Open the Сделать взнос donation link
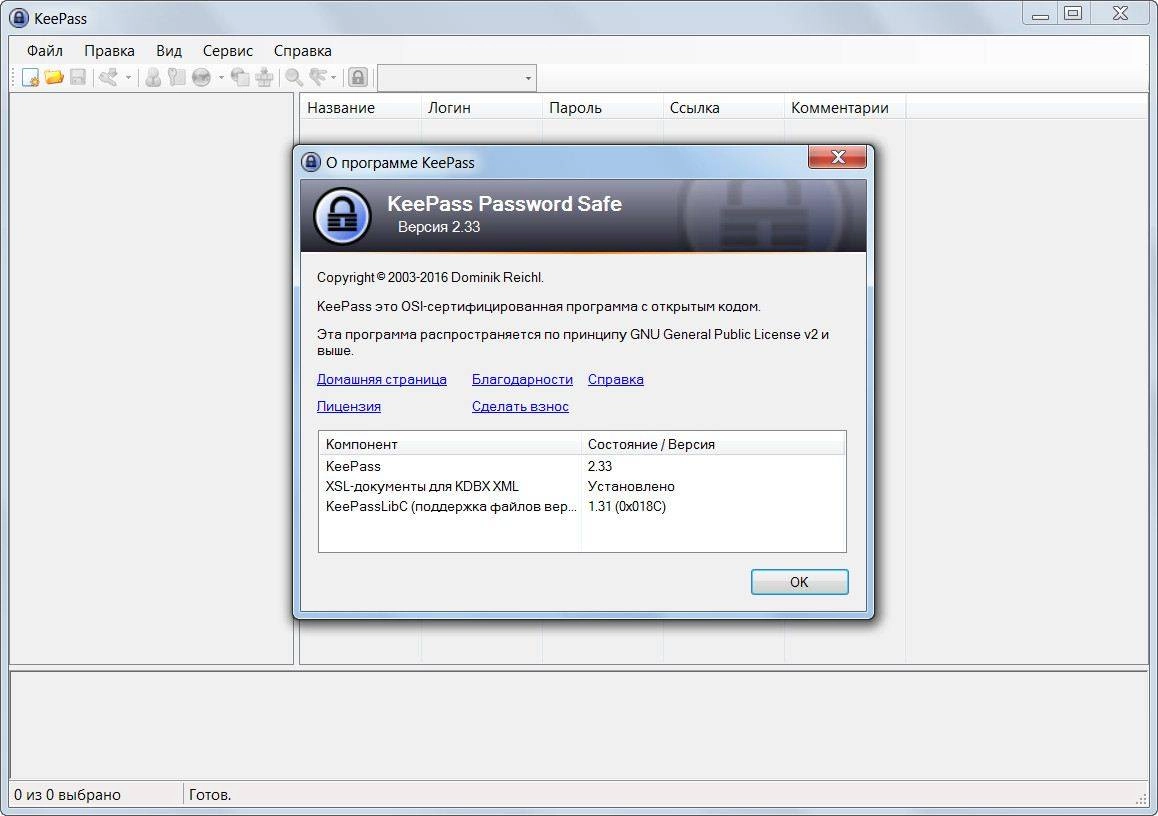 [520, 406]
